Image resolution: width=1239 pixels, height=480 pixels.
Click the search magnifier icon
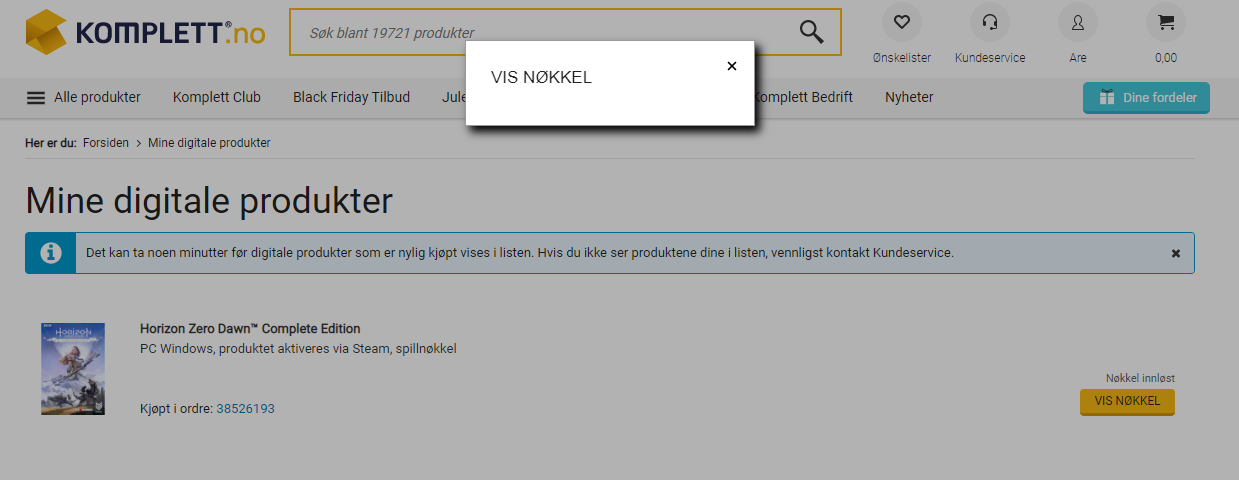pos(812,32)
